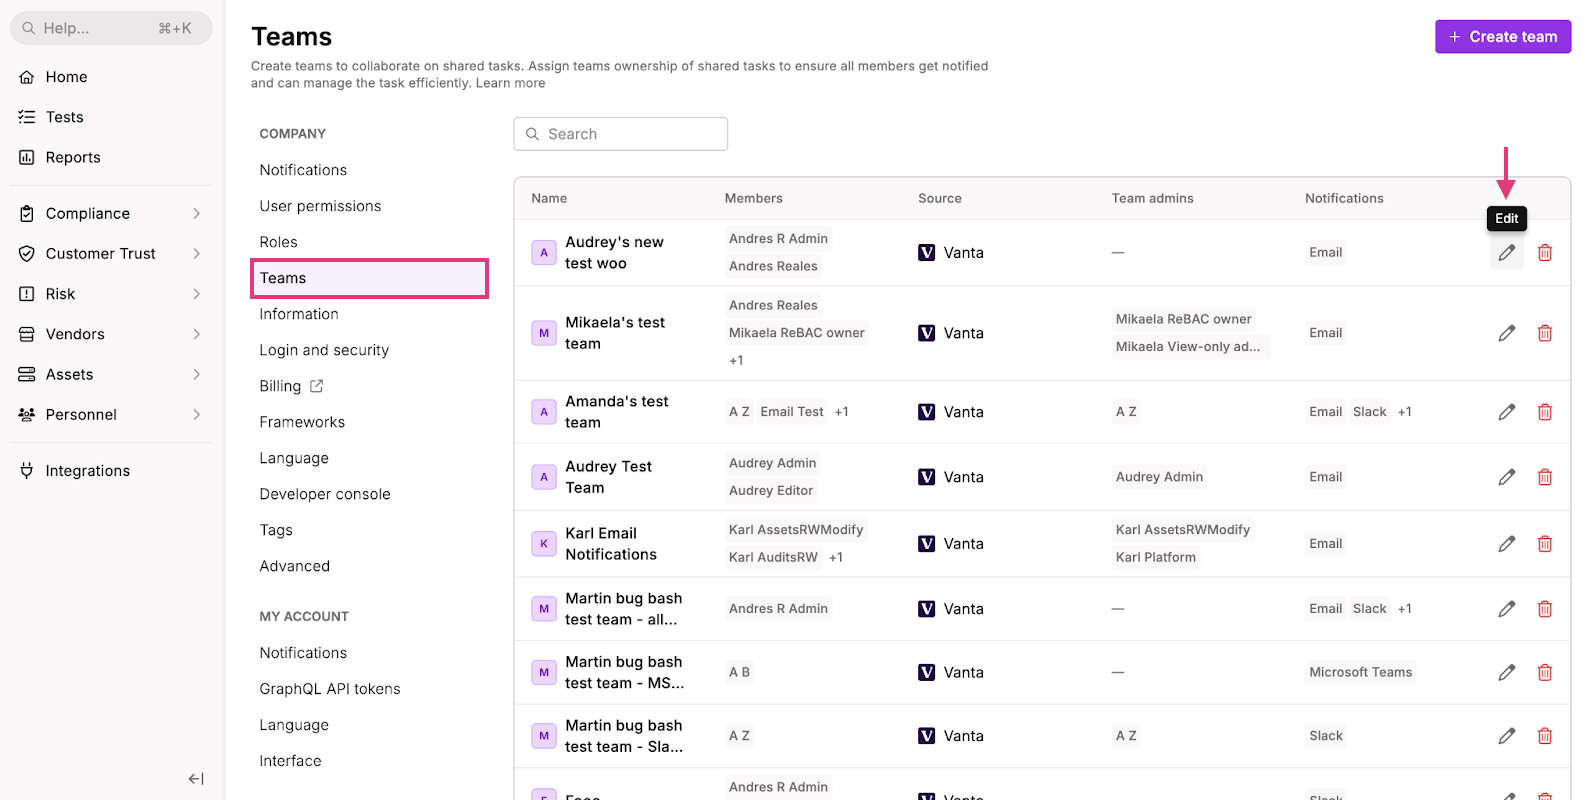
Task: Open Advanced company settings
Action: 294,566
